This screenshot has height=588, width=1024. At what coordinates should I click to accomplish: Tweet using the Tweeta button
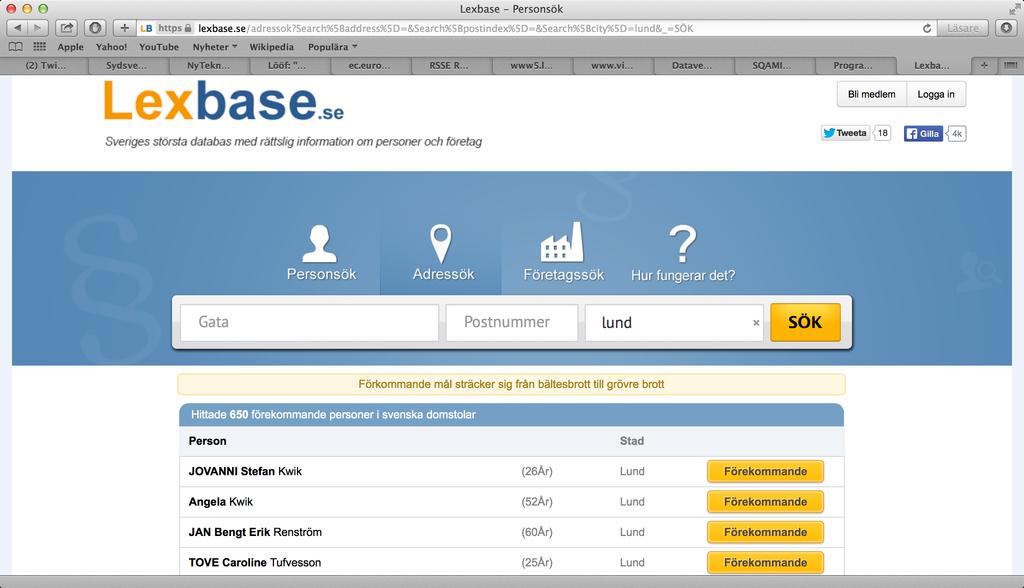coord(845,133)
